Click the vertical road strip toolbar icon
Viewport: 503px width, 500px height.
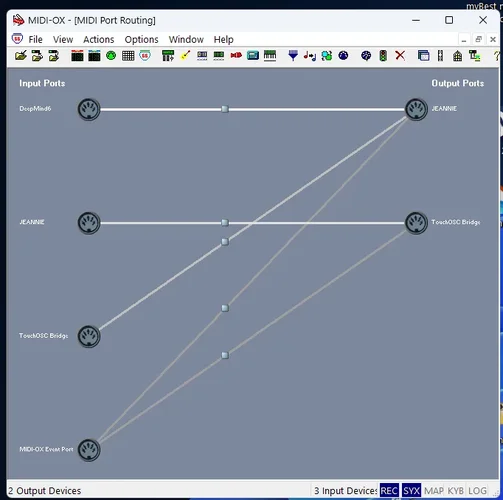[x=440, y=56]
